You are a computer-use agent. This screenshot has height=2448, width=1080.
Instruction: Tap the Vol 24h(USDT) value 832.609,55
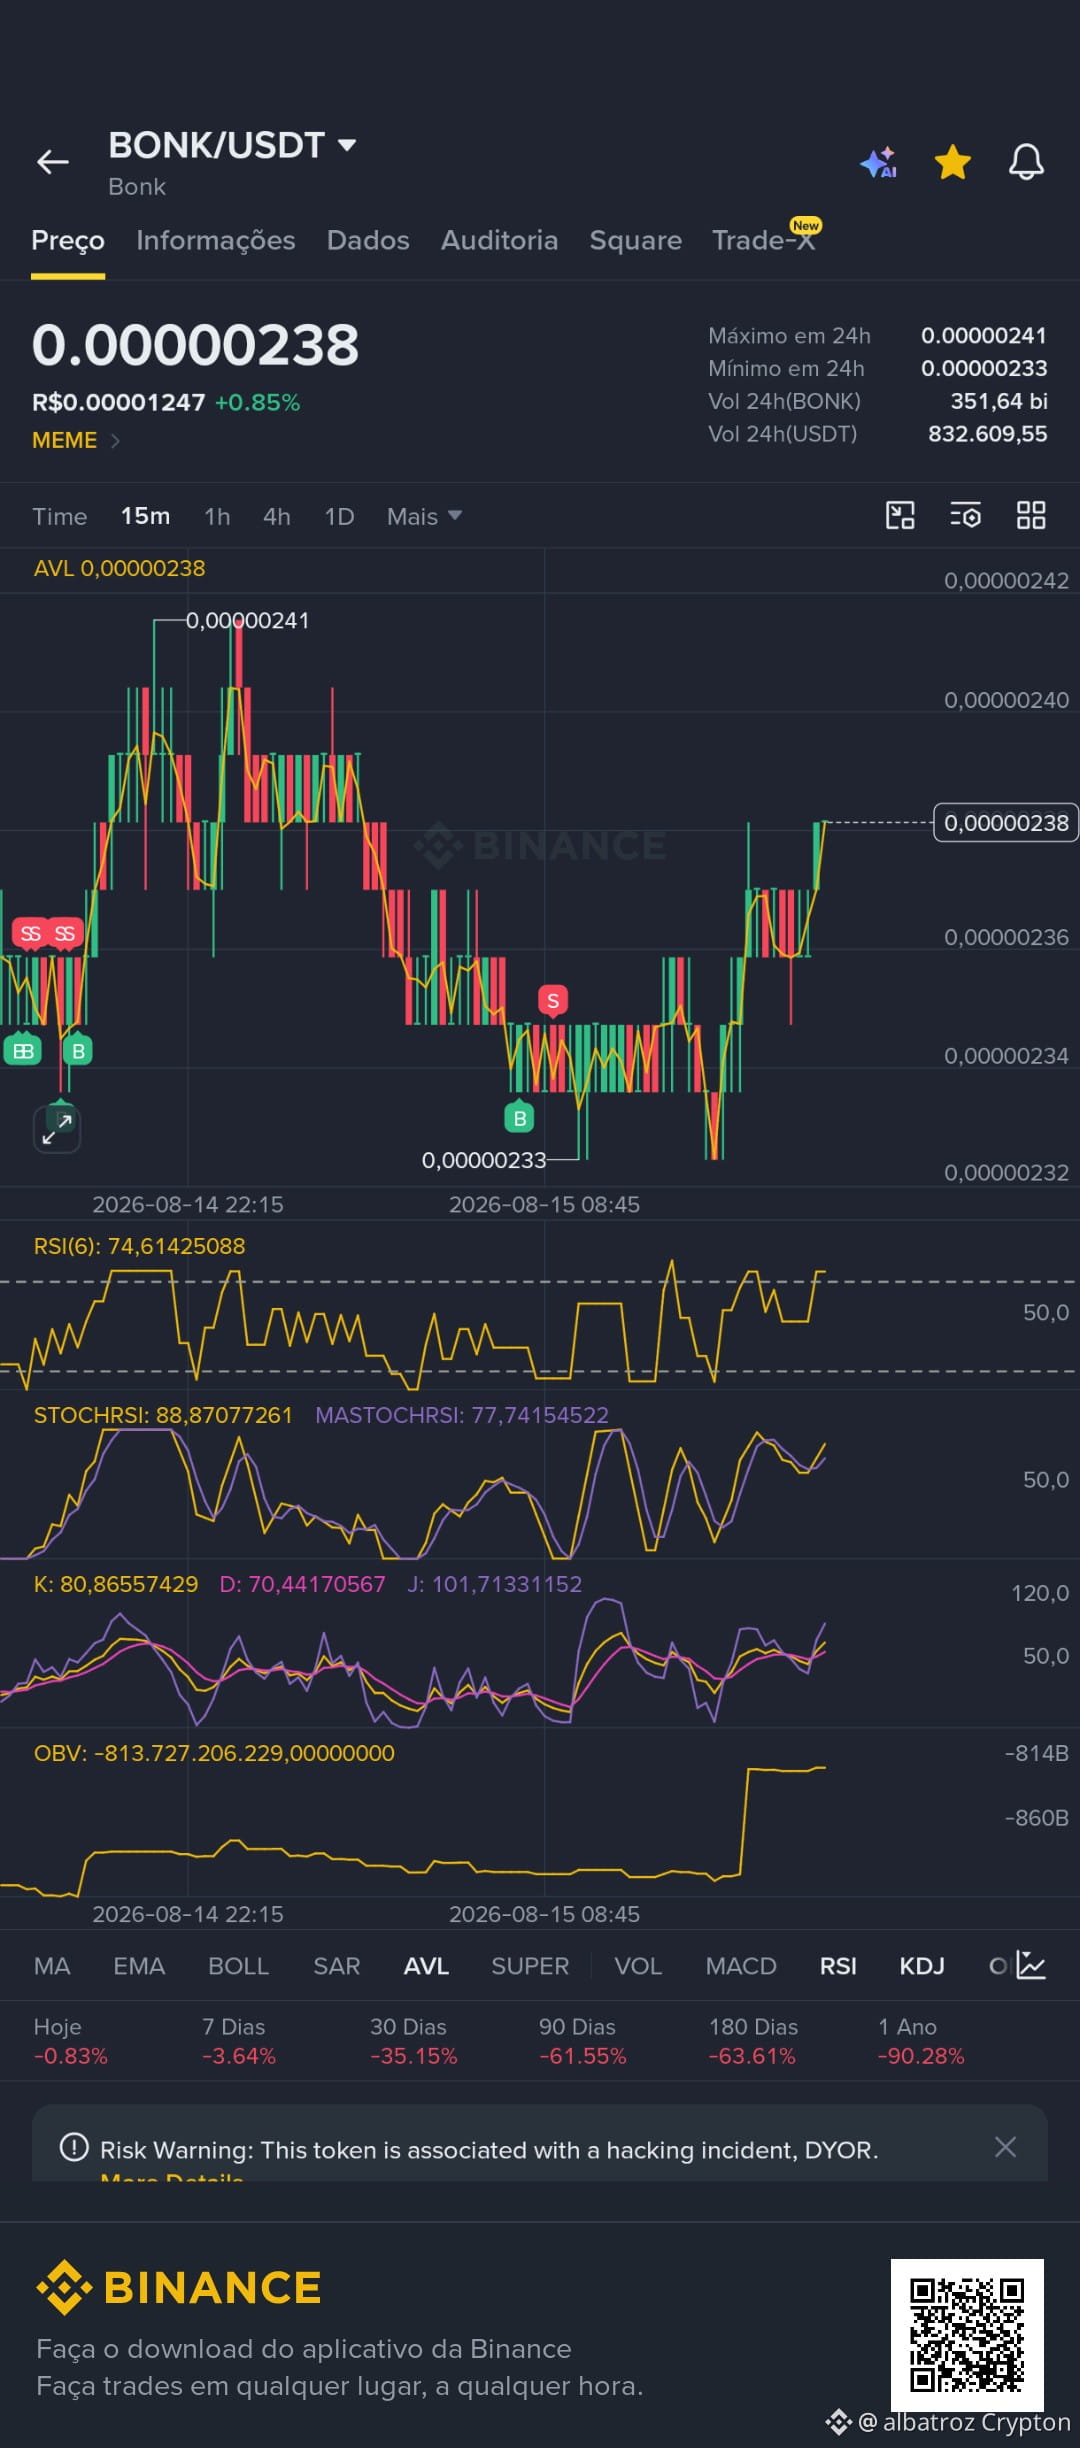pyautogui.click(x=987, y=434)
